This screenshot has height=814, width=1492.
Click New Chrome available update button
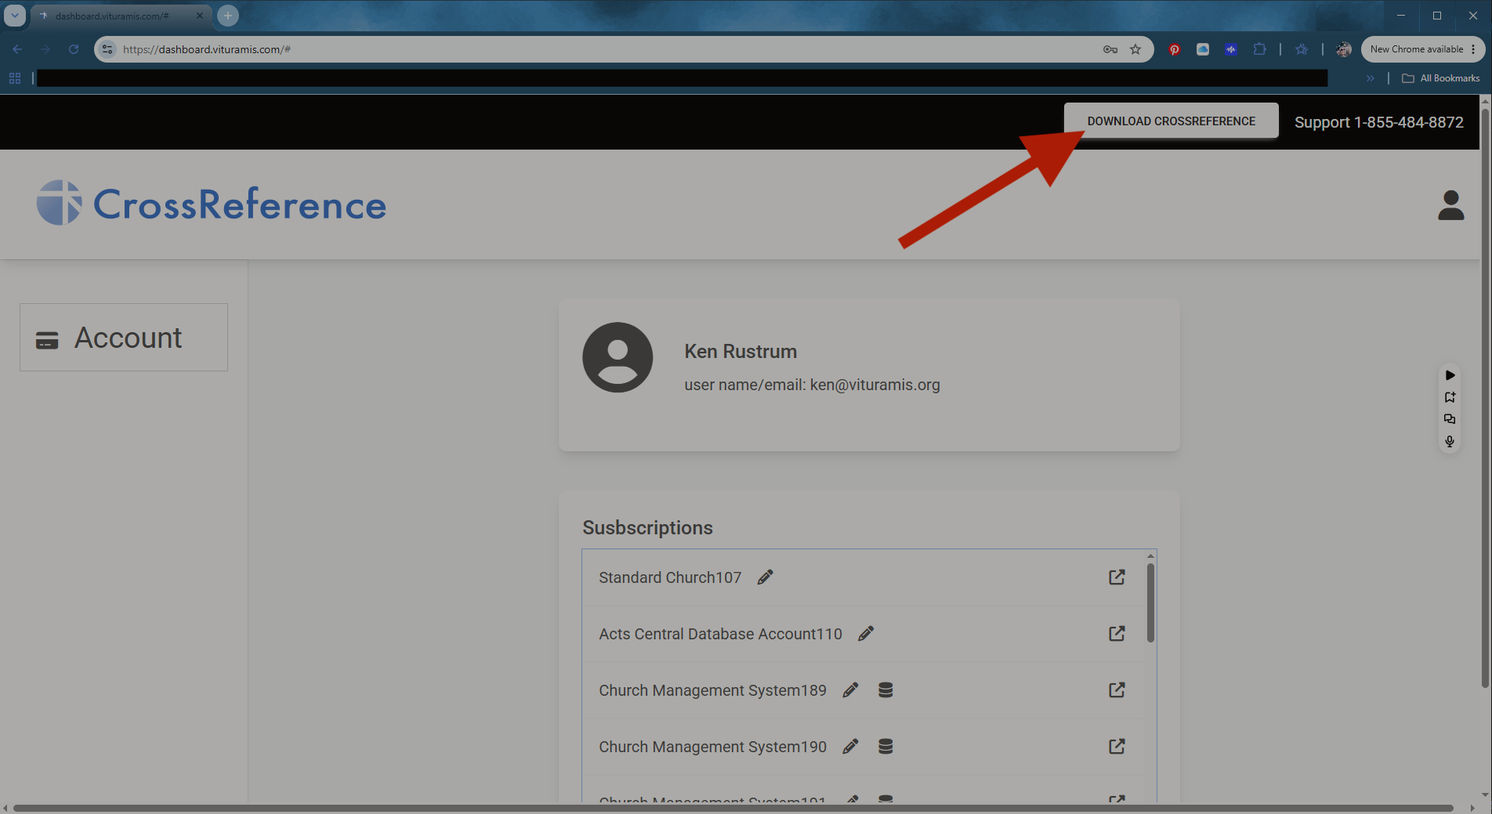pos(1422,49)
